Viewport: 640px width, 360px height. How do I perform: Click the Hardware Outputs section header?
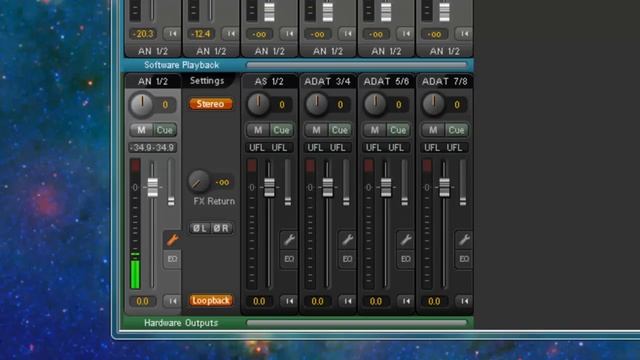tap(181, 323)
